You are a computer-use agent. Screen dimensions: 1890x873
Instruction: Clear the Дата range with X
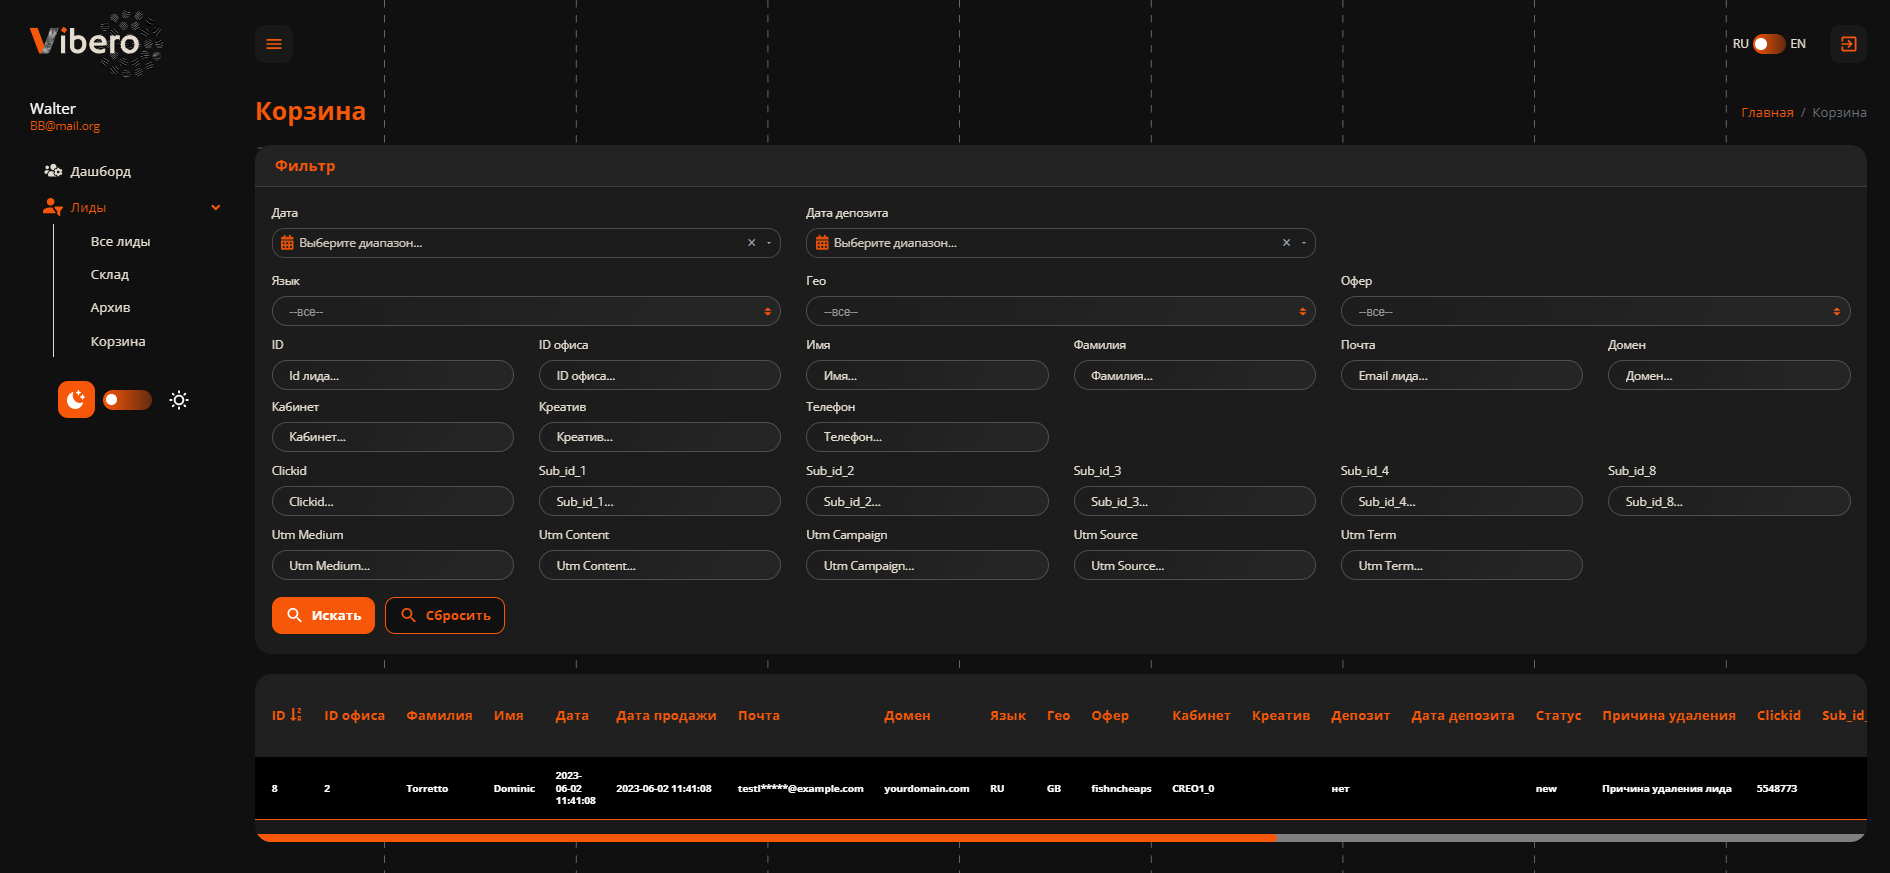point(752,243)
